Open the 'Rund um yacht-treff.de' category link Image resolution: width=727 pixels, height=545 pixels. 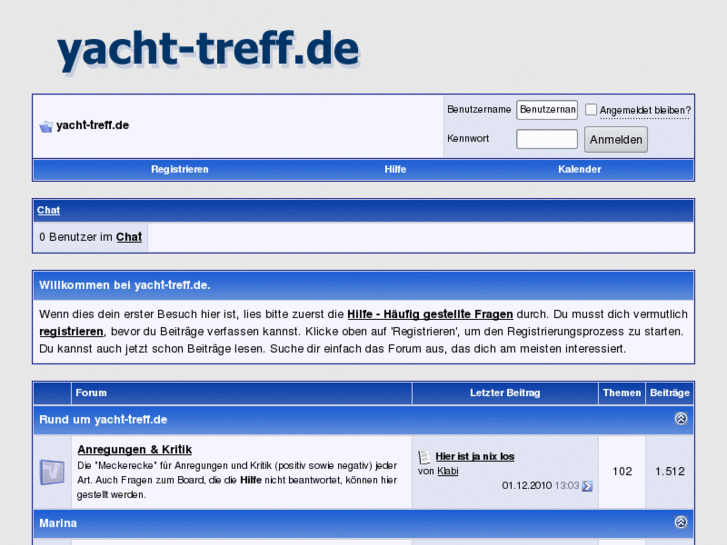[x=103, y=420]
